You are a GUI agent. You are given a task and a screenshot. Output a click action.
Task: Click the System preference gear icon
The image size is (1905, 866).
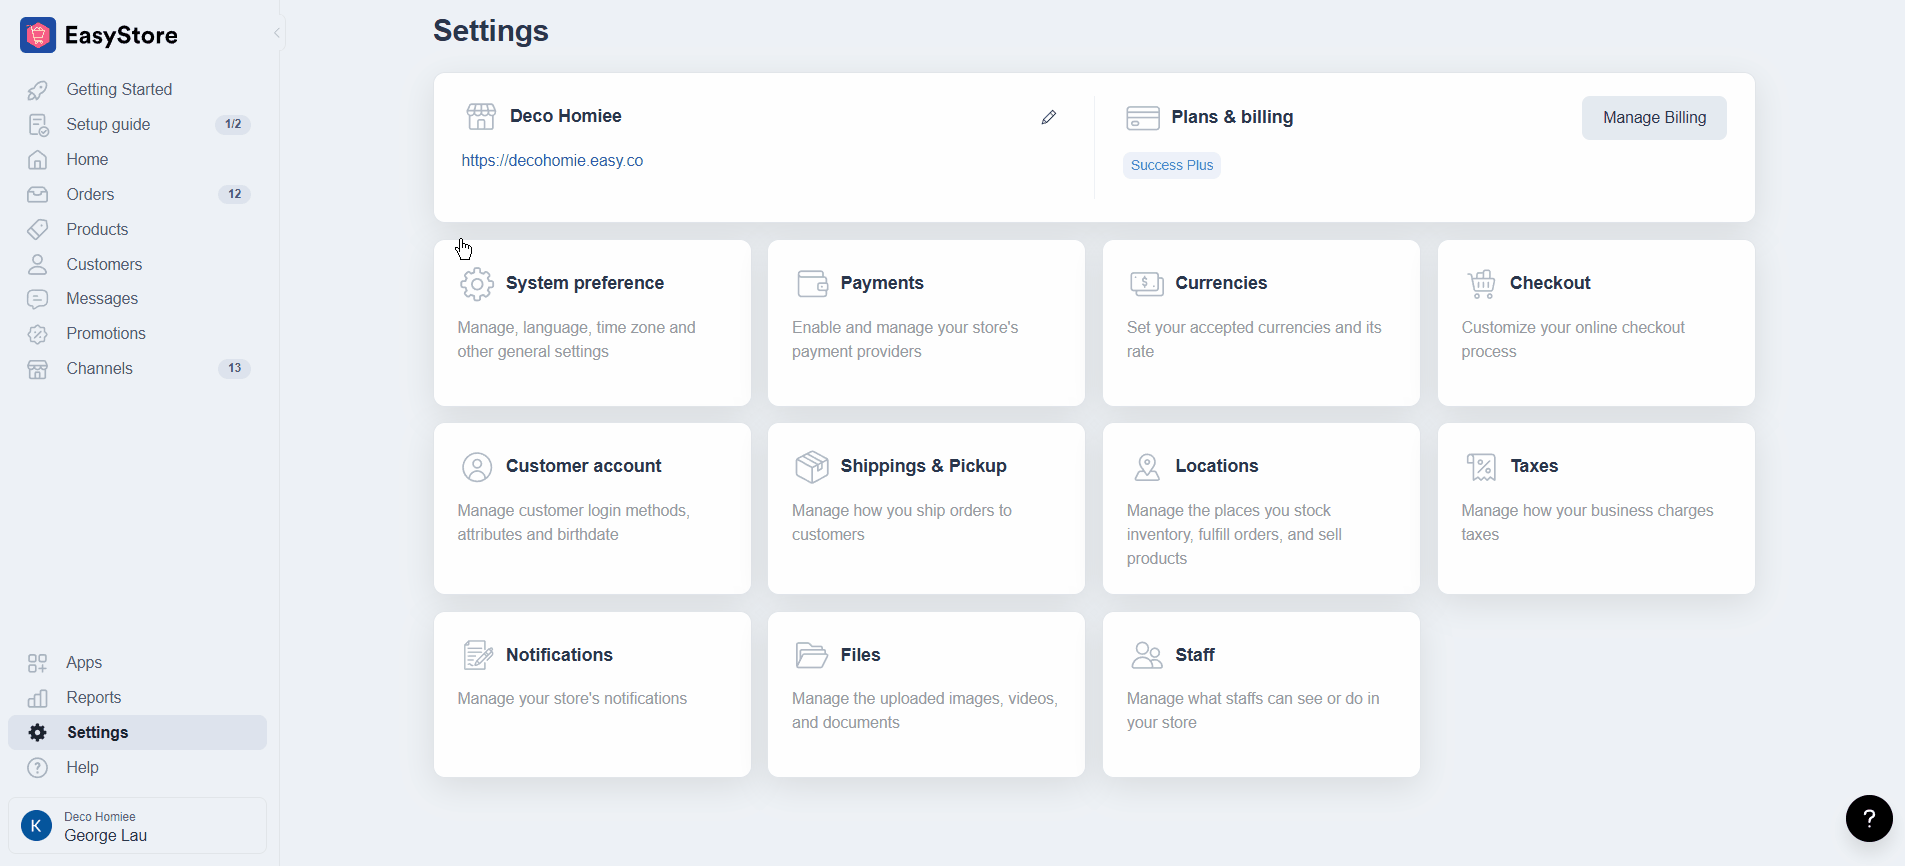click(x=477, y=284)
